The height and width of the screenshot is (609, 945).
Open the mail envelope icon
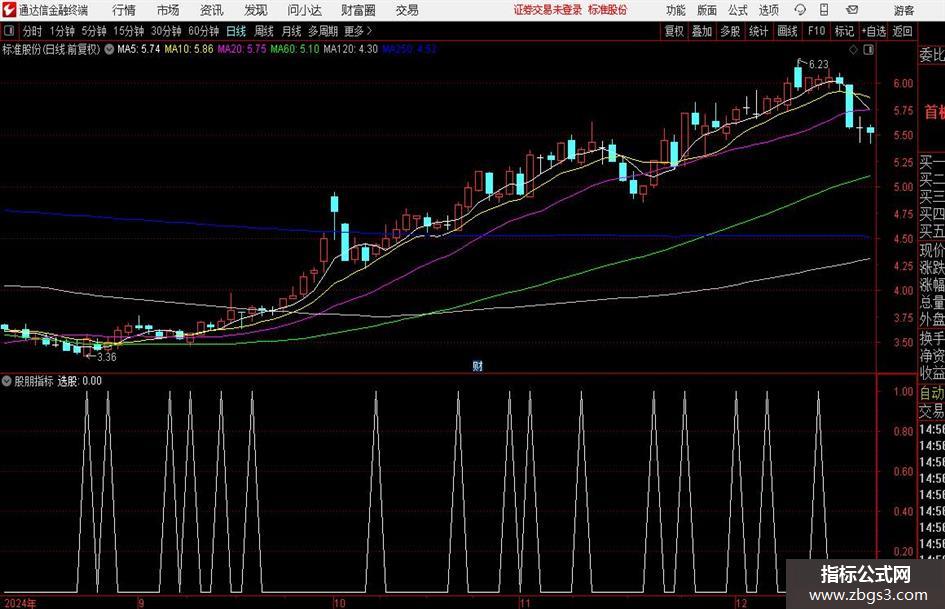(852, 10)
